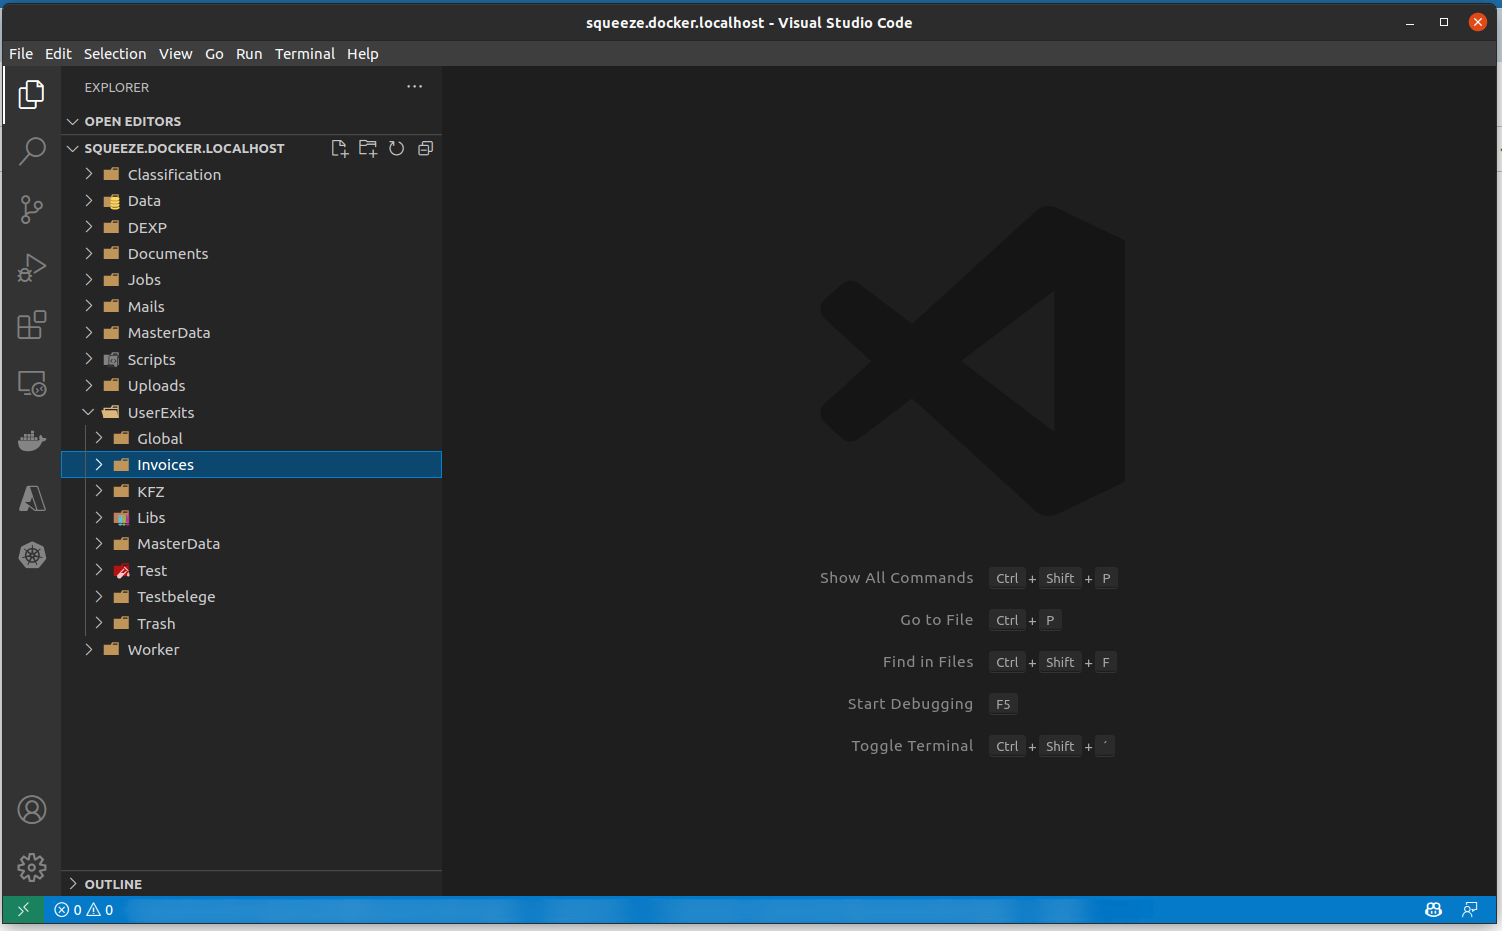Expand the Trash subfolder

(x=252, y=623)
